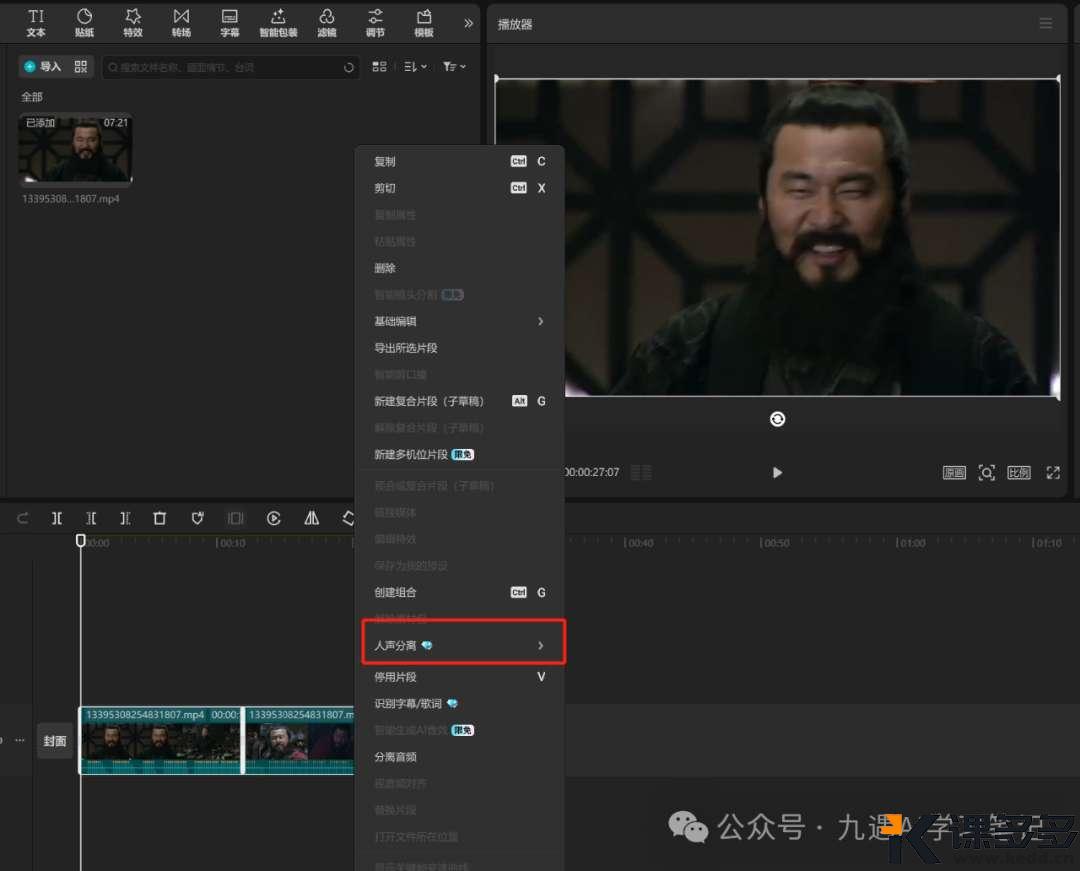1080x871 pixels.
Task: Select 导出所选片段 in the context menu
Action: point(460,348)
